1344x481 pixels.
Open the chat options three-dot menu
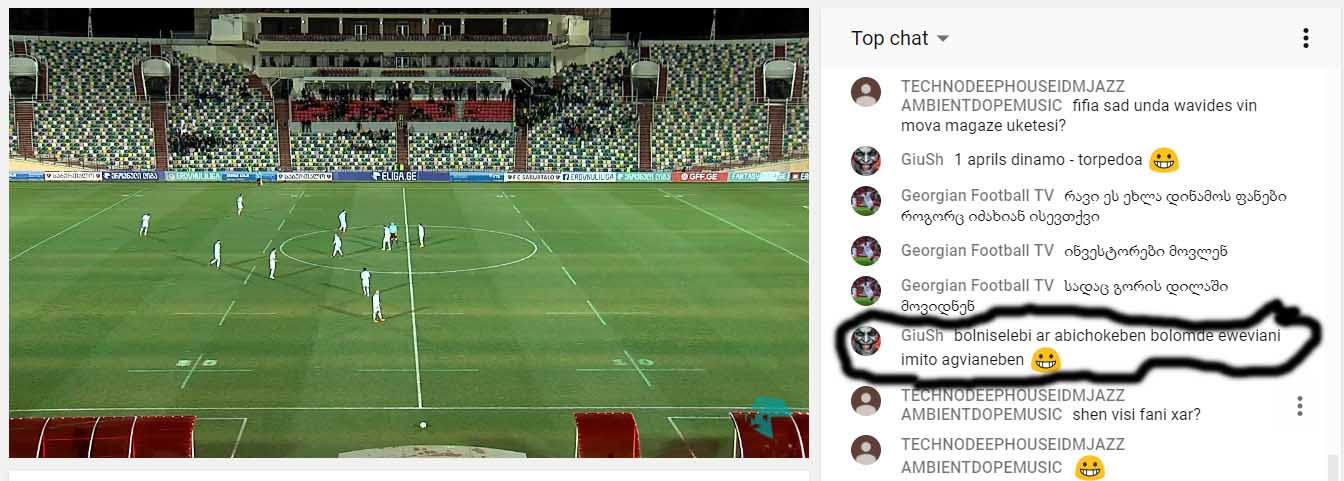[1305, 38]
